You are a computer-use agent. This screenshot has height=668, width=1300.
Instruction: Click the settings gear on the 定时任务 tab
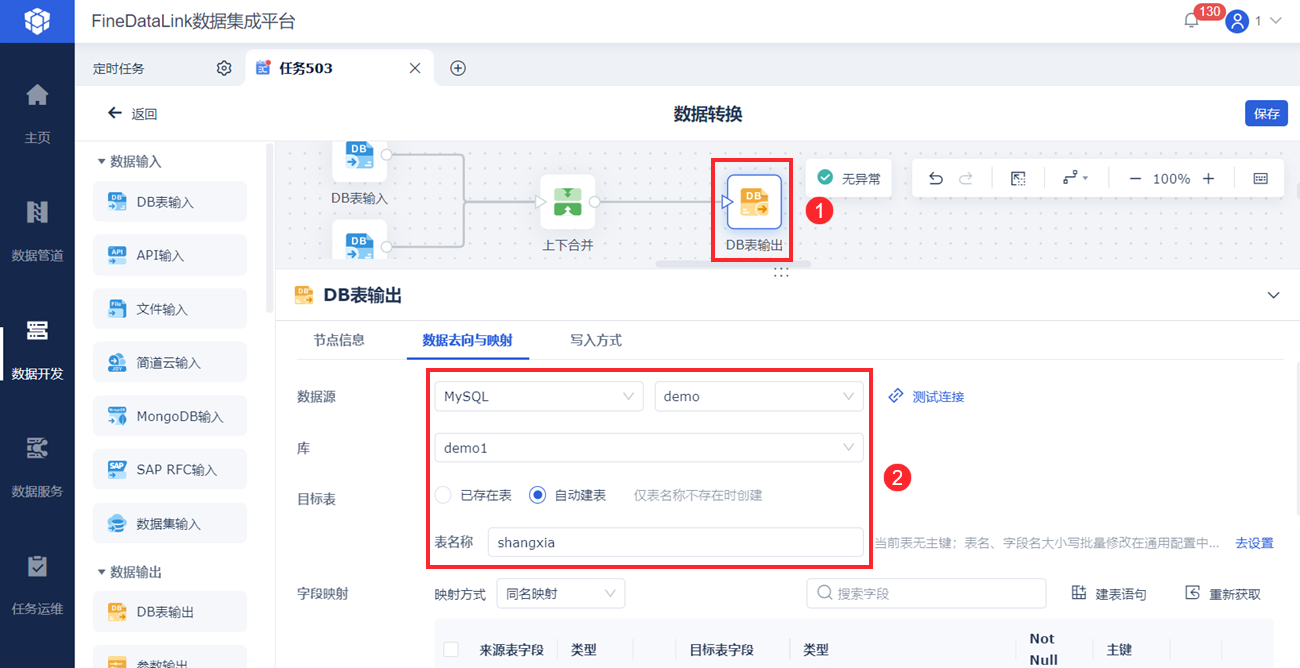(224, 68)
